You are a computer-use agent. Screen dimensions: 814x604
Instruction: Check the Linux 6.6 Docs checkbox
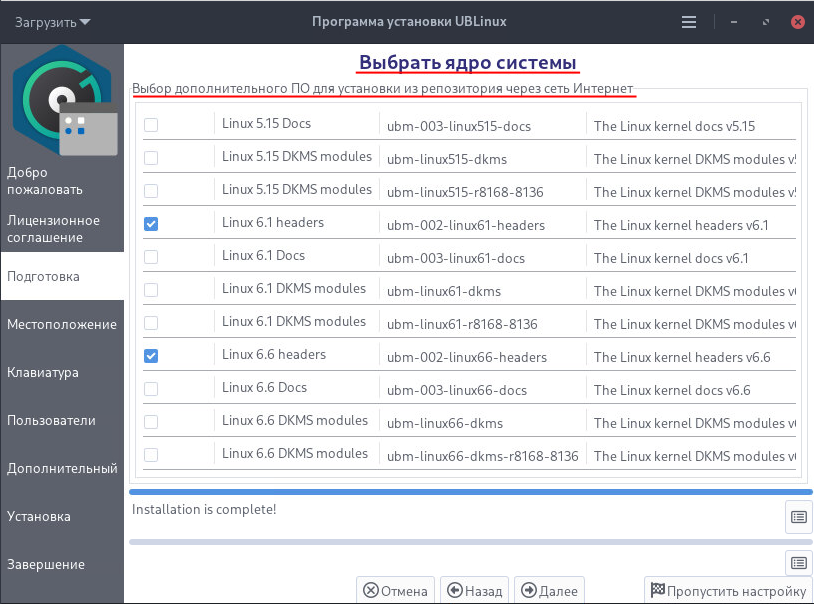(151, 388)
